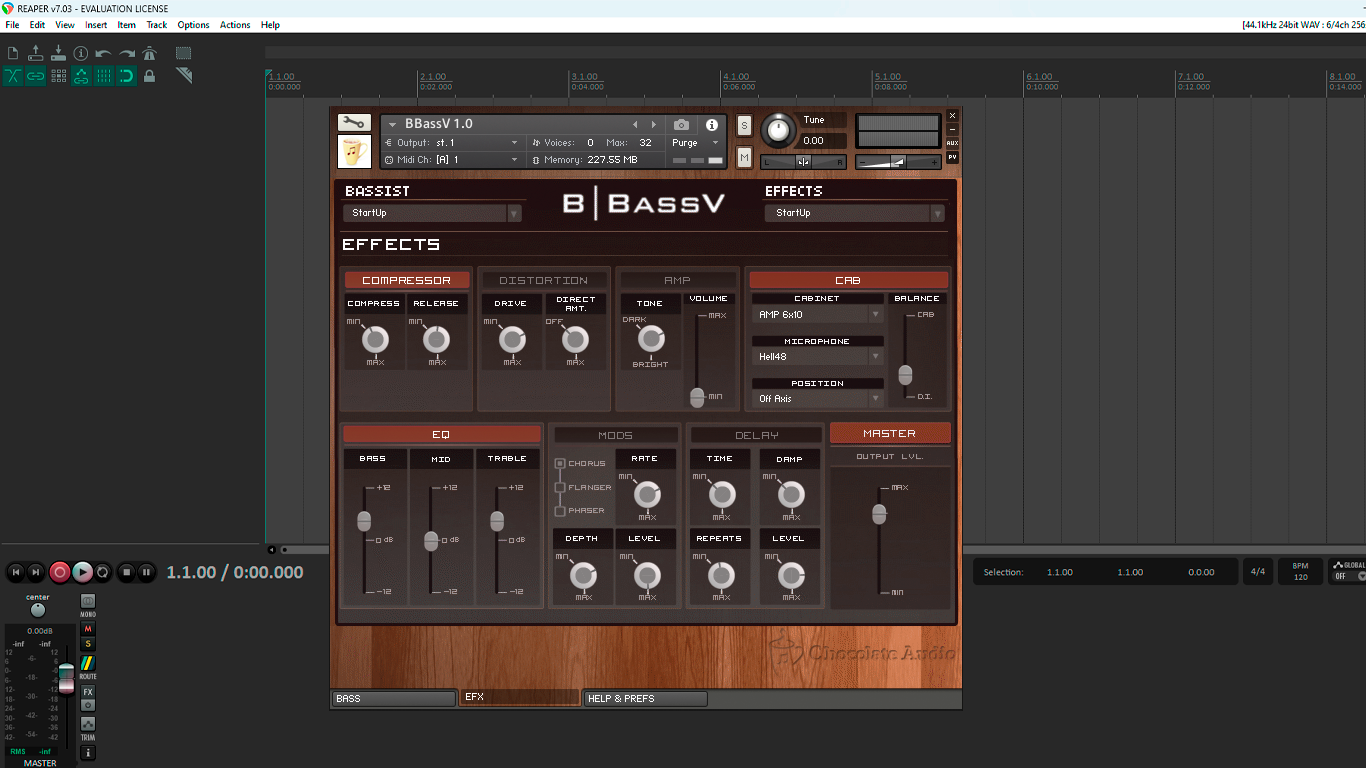Screen dimensions: 1366x768
Task: Toggle envelope points move with items icon
Action: 81,76
